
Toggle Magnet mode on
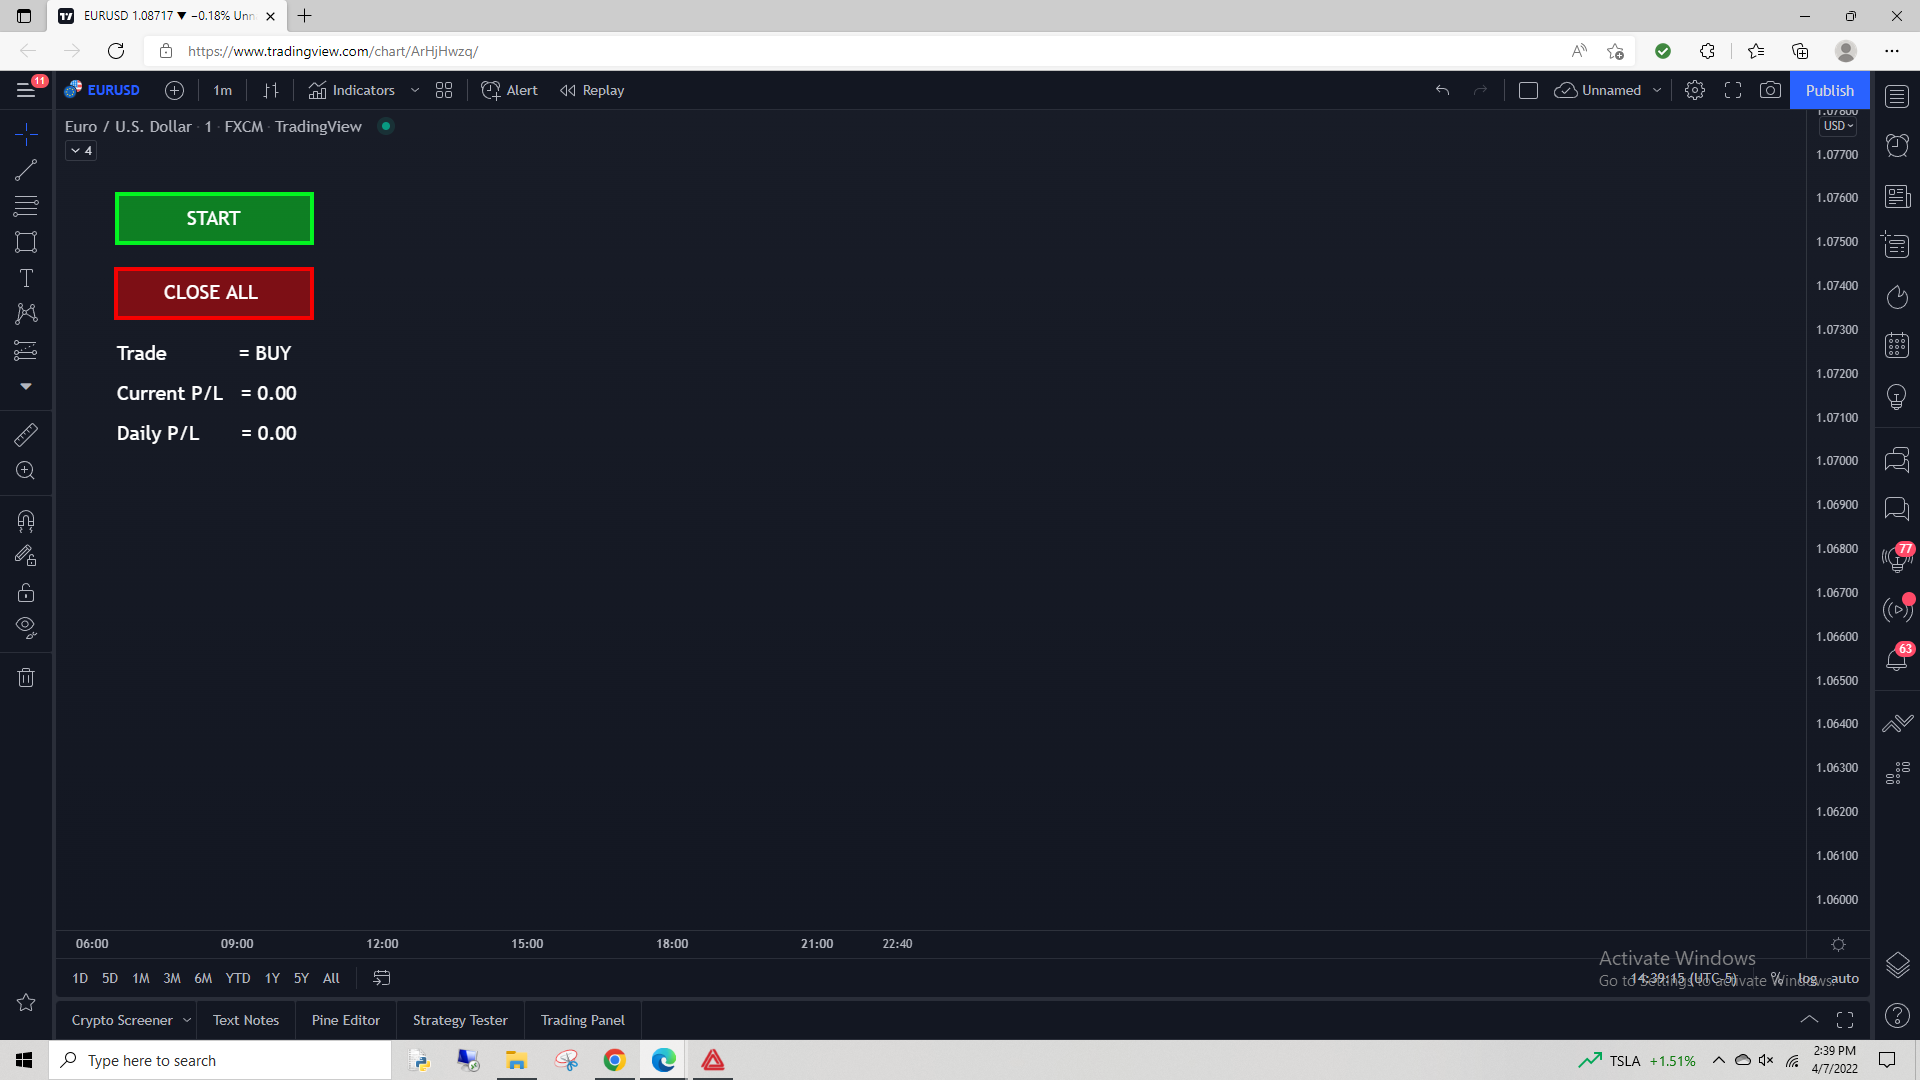(x=26, y=521)
